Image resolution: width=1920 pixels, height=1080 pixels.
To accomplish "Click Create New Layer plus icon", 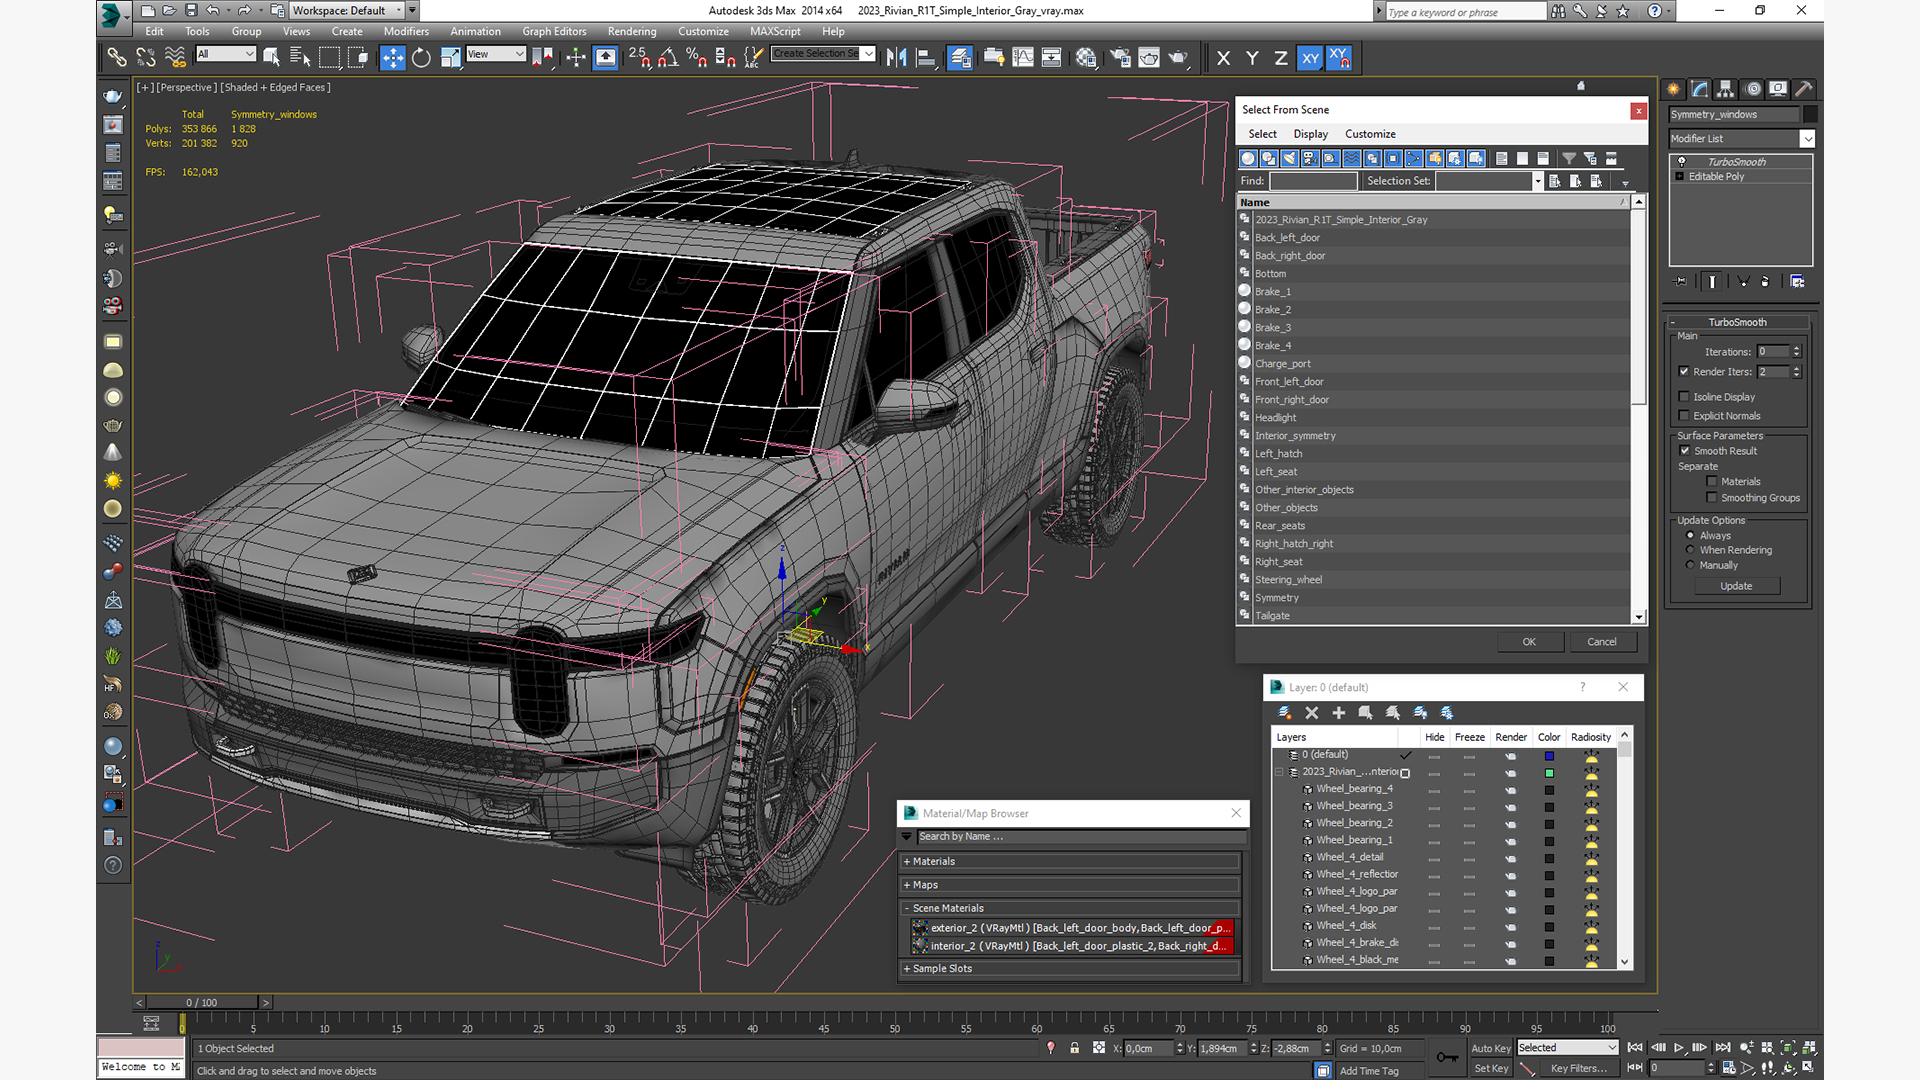I will pos(1339,713).
